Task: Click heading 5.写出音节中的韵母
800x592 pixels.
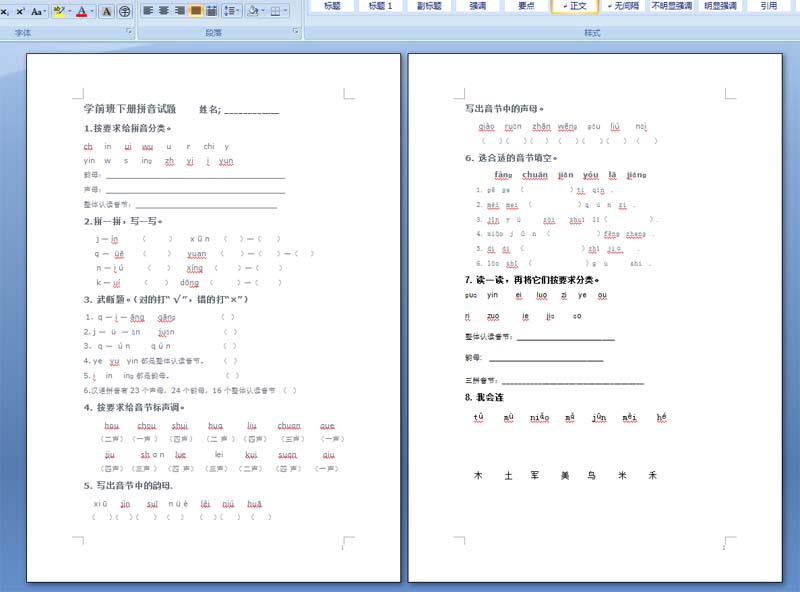Action: pyautogui.click(x=128, y=485)
